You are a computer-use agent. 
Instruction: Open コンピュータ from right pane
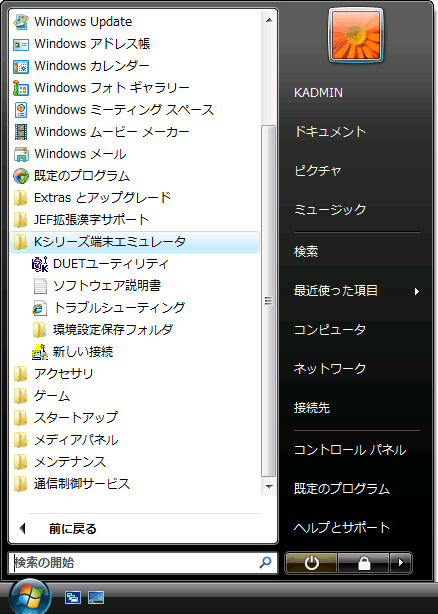(330, 330)
